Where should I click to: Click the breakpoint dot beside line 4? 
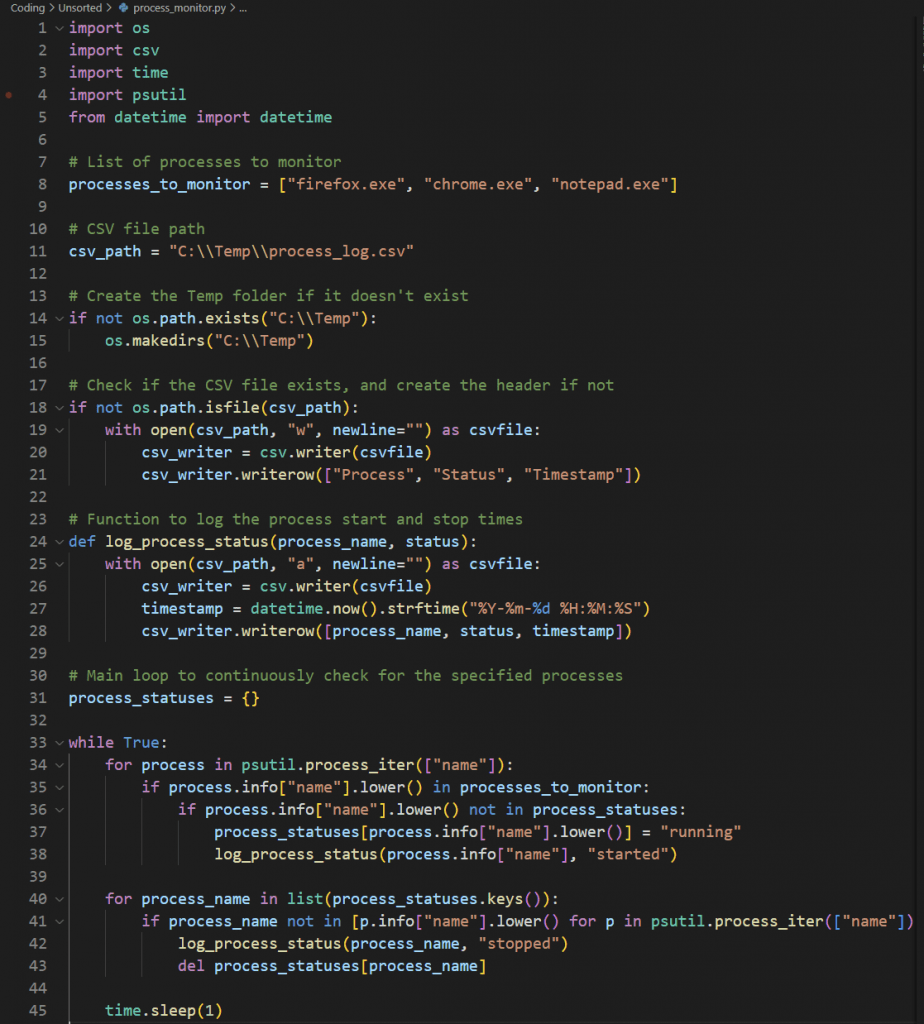(x=8, y=95)
